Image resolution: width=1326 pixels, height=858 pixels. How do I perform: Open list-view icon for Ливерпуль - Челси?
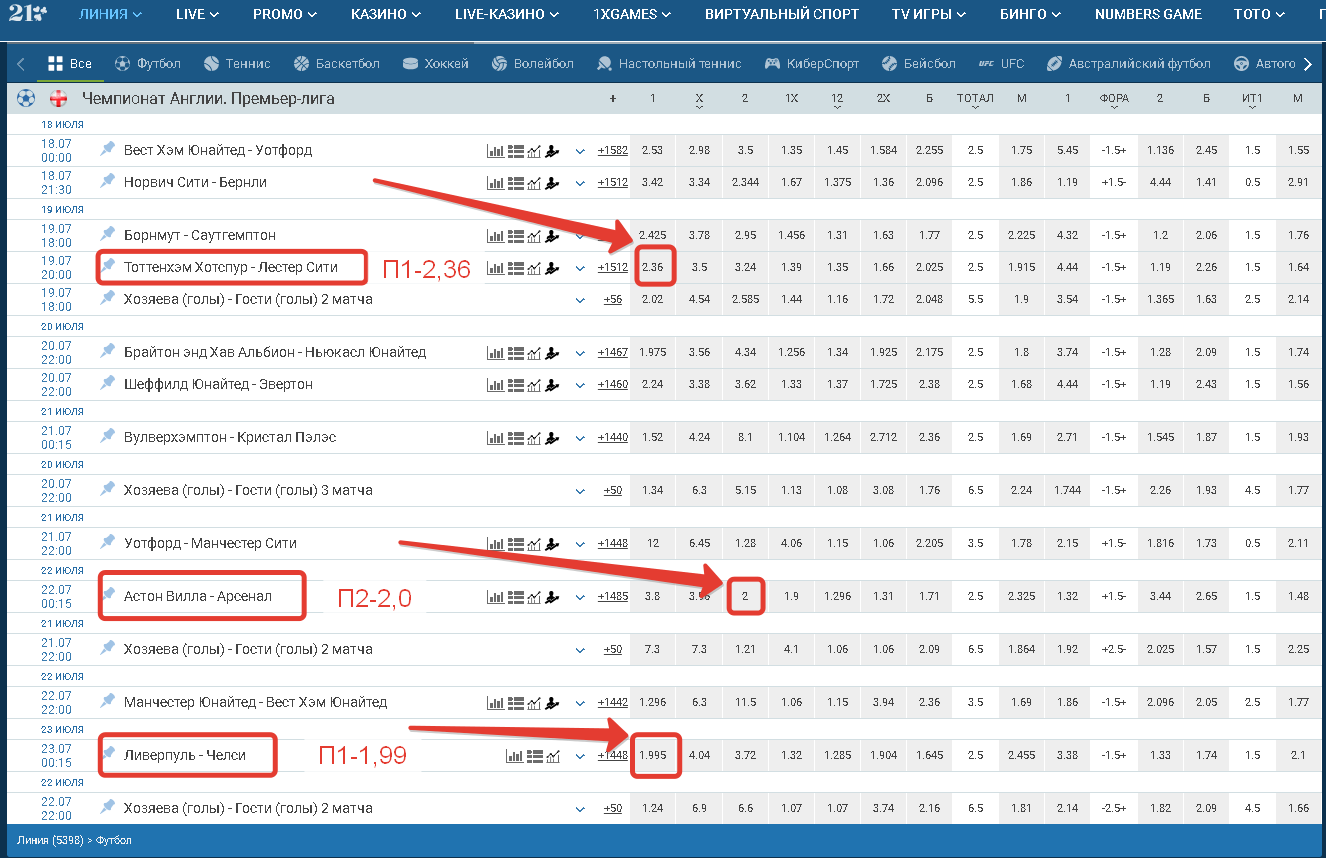[x=535, y=756]
